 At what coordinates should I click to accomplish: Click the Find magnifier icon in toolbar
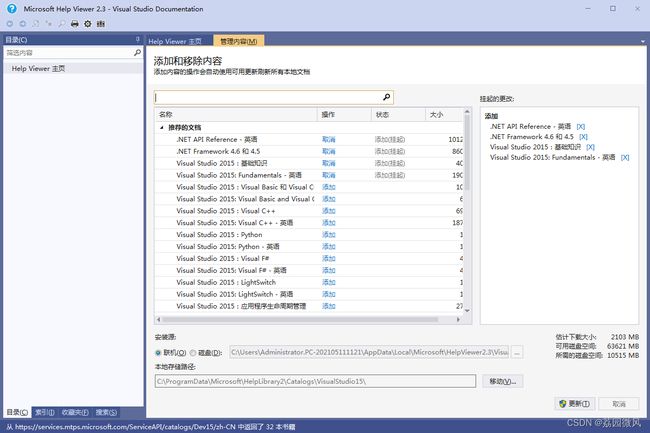pos(62,24)
